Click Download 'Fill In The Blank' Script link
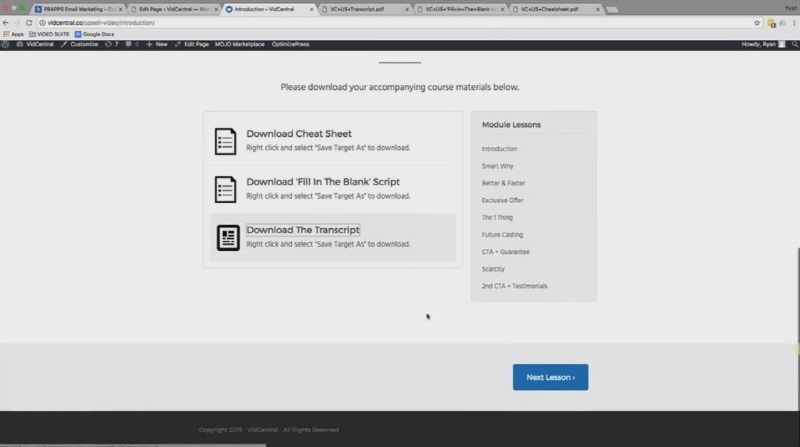Viewport: 800px width, 447px height. pos(323,182)
